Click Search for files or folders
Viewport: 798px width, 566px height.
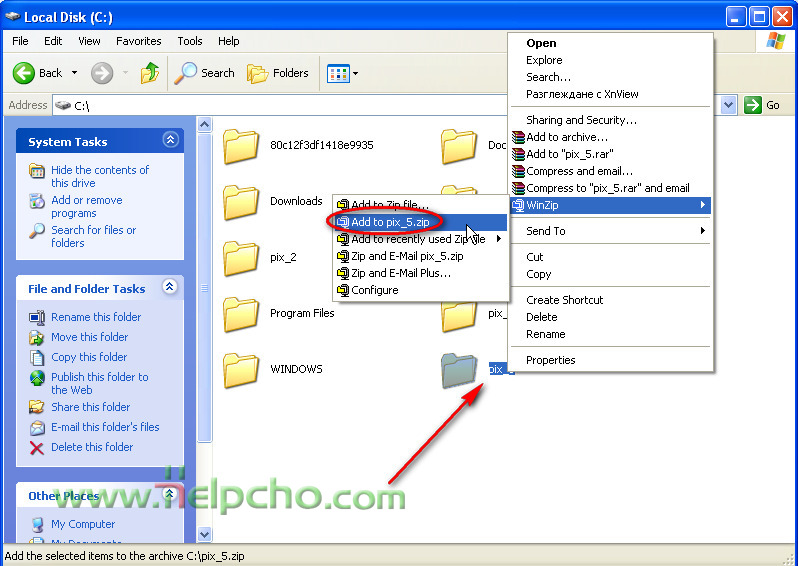pos(94,236)
